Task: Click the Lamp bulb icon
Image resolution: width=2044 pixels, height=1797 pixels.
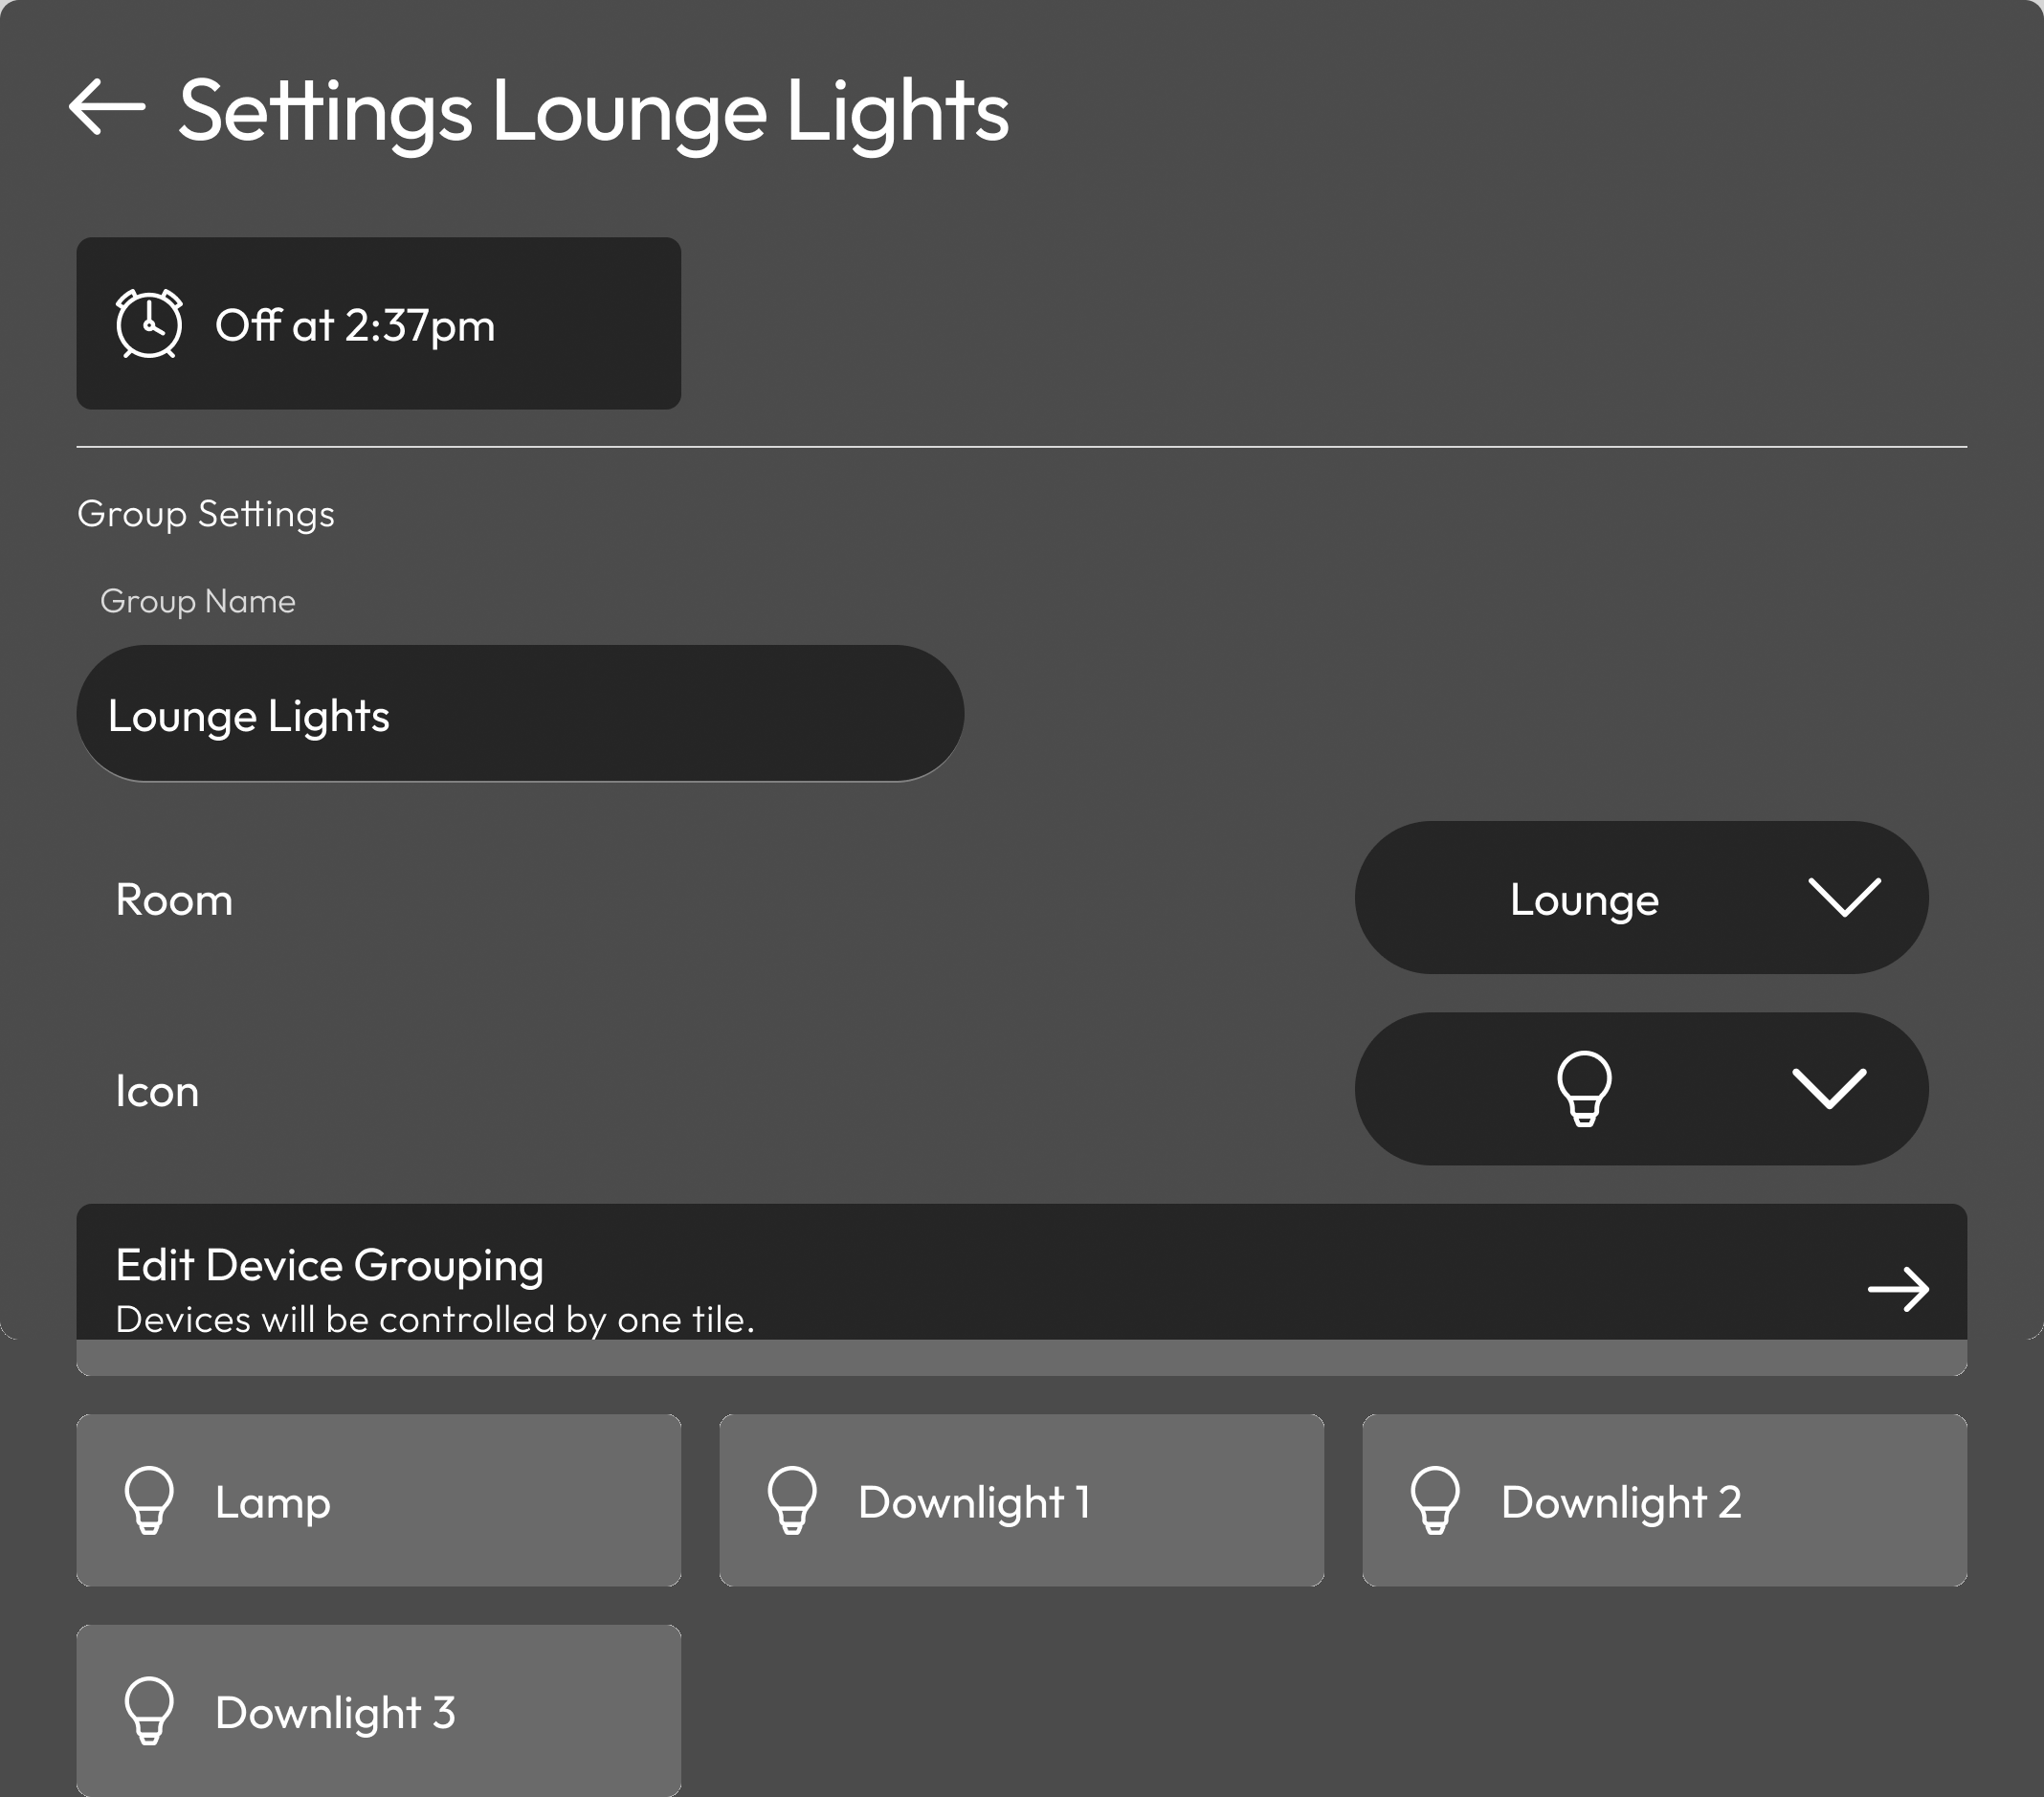Action: click(149, 1500)
